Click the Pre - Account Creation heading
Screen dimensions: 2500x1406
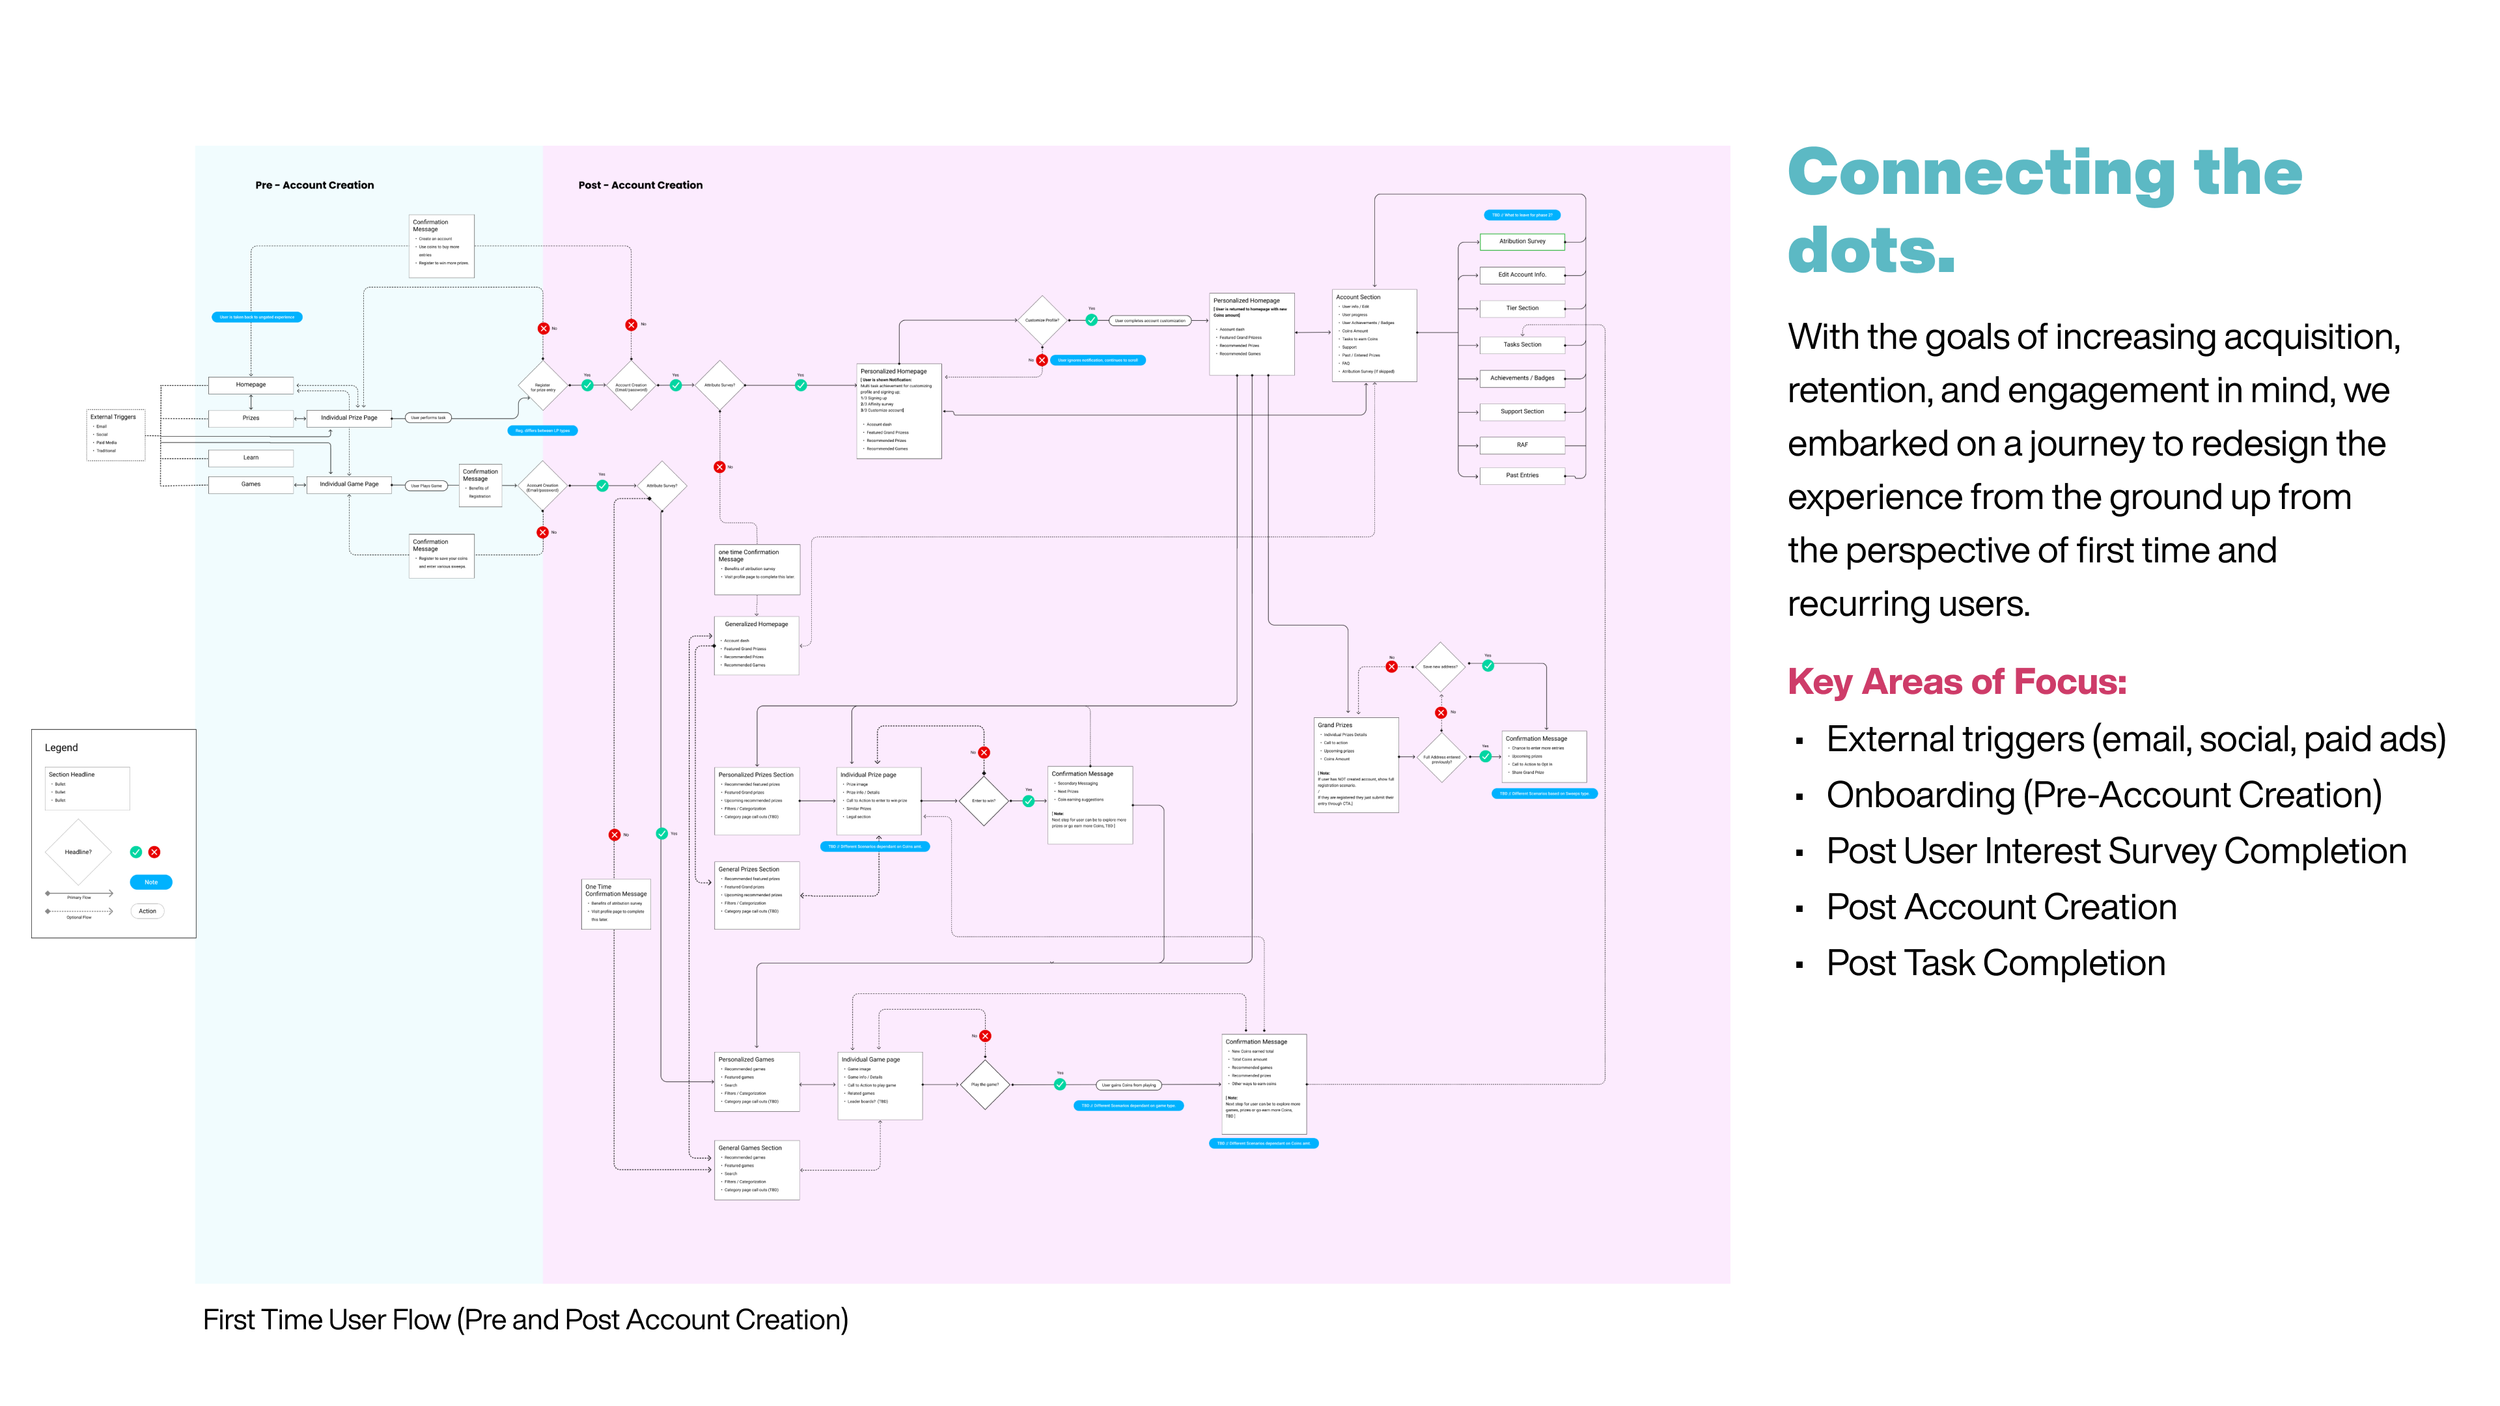point(314,185)
